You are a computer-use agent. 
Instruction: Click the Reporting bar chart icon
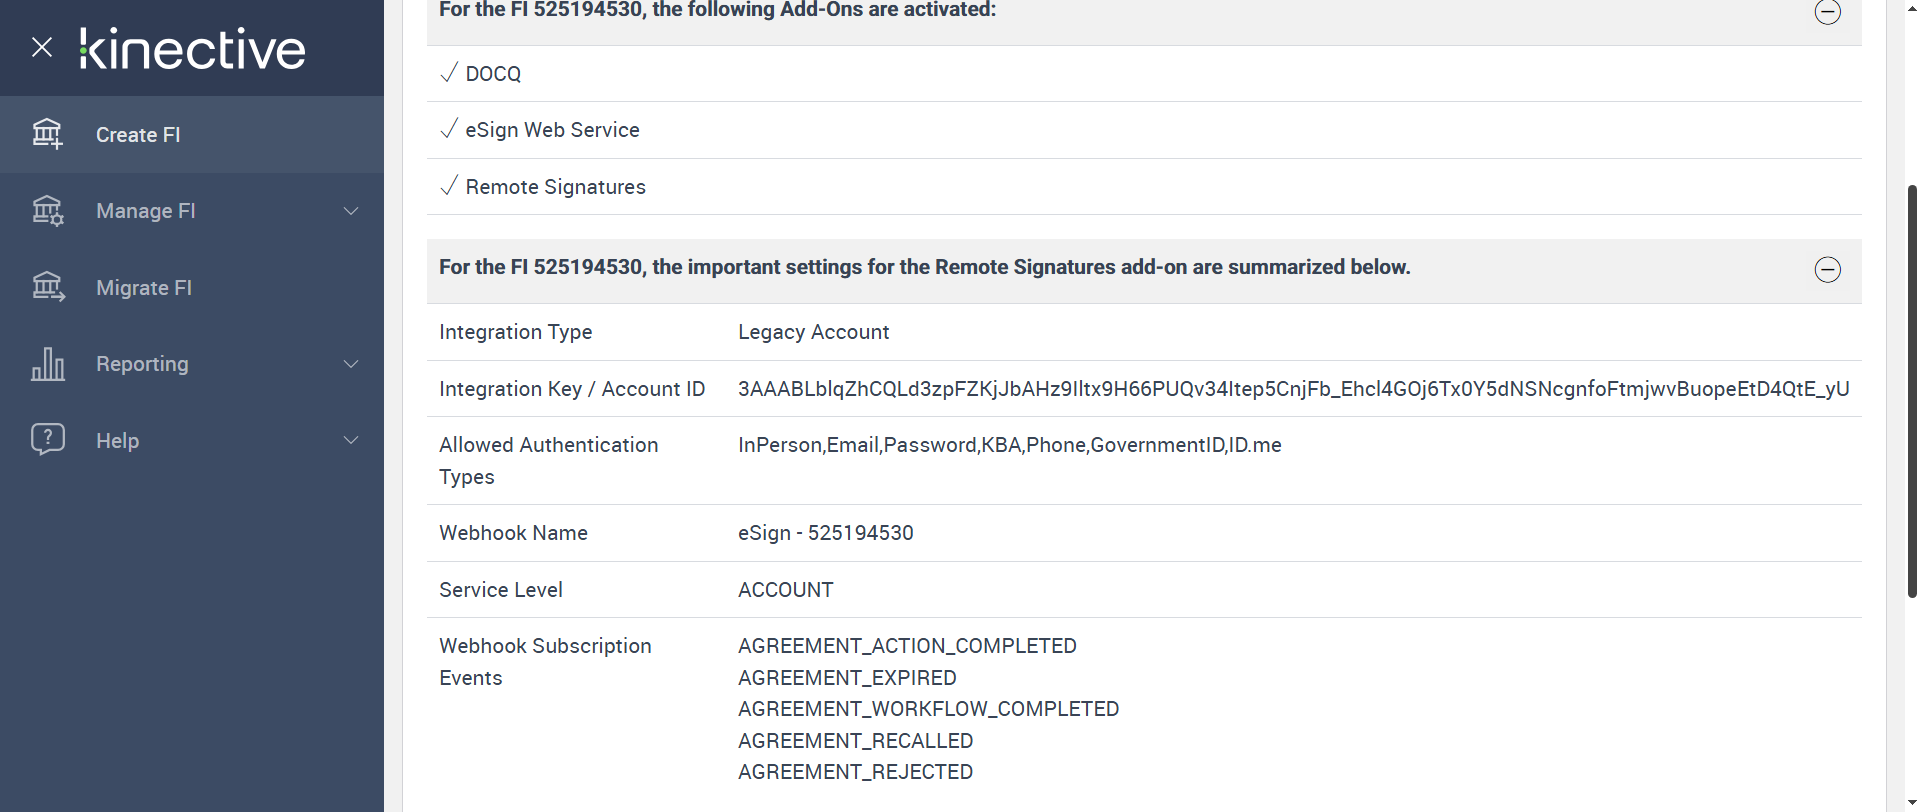coord(47,364)
